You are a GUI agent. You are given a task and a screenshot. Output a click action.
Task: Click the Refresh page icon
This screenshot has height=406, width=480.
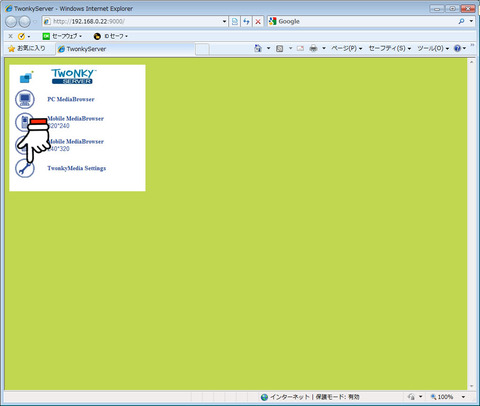(x=246, y=21)
